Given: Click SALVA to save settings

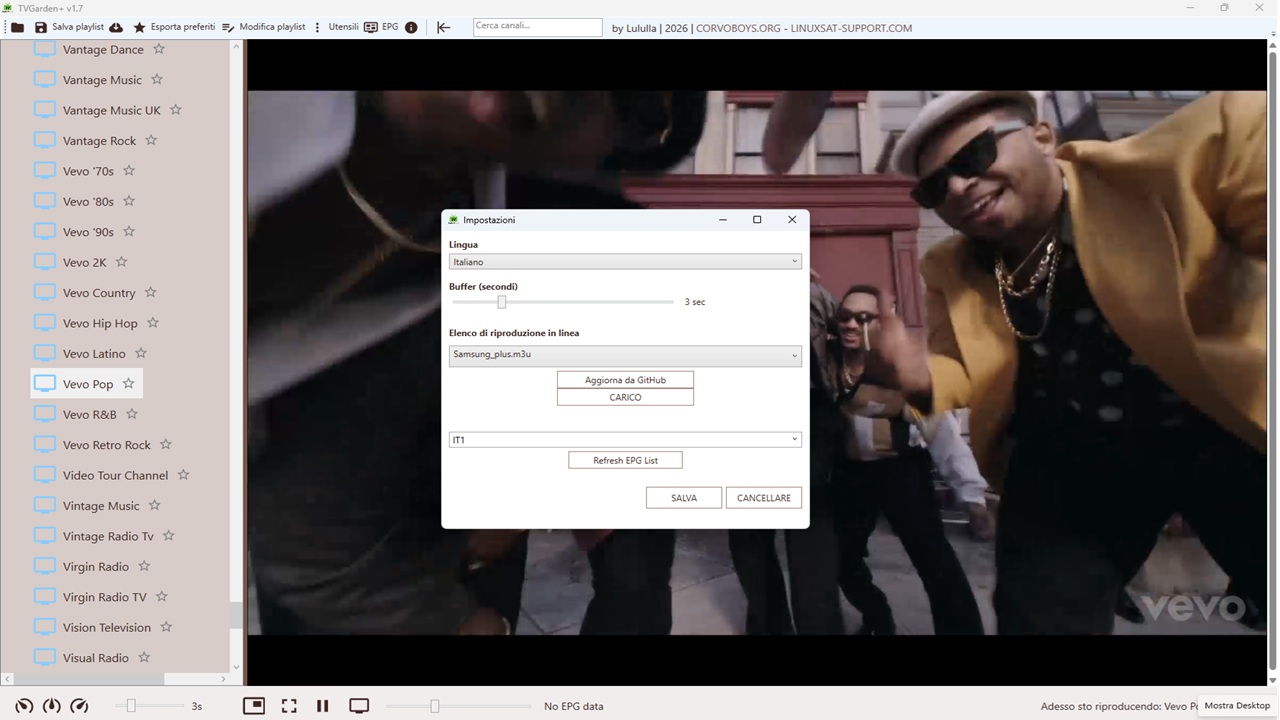Looking at the screenshot, I should pyautogui.click(x=684, y=498).
